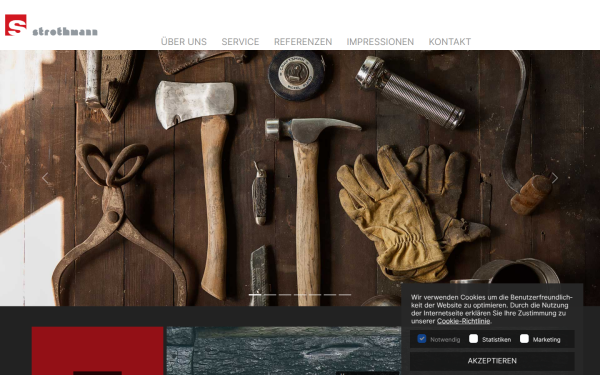Advance slideshow with right arrow

point(554,178)
